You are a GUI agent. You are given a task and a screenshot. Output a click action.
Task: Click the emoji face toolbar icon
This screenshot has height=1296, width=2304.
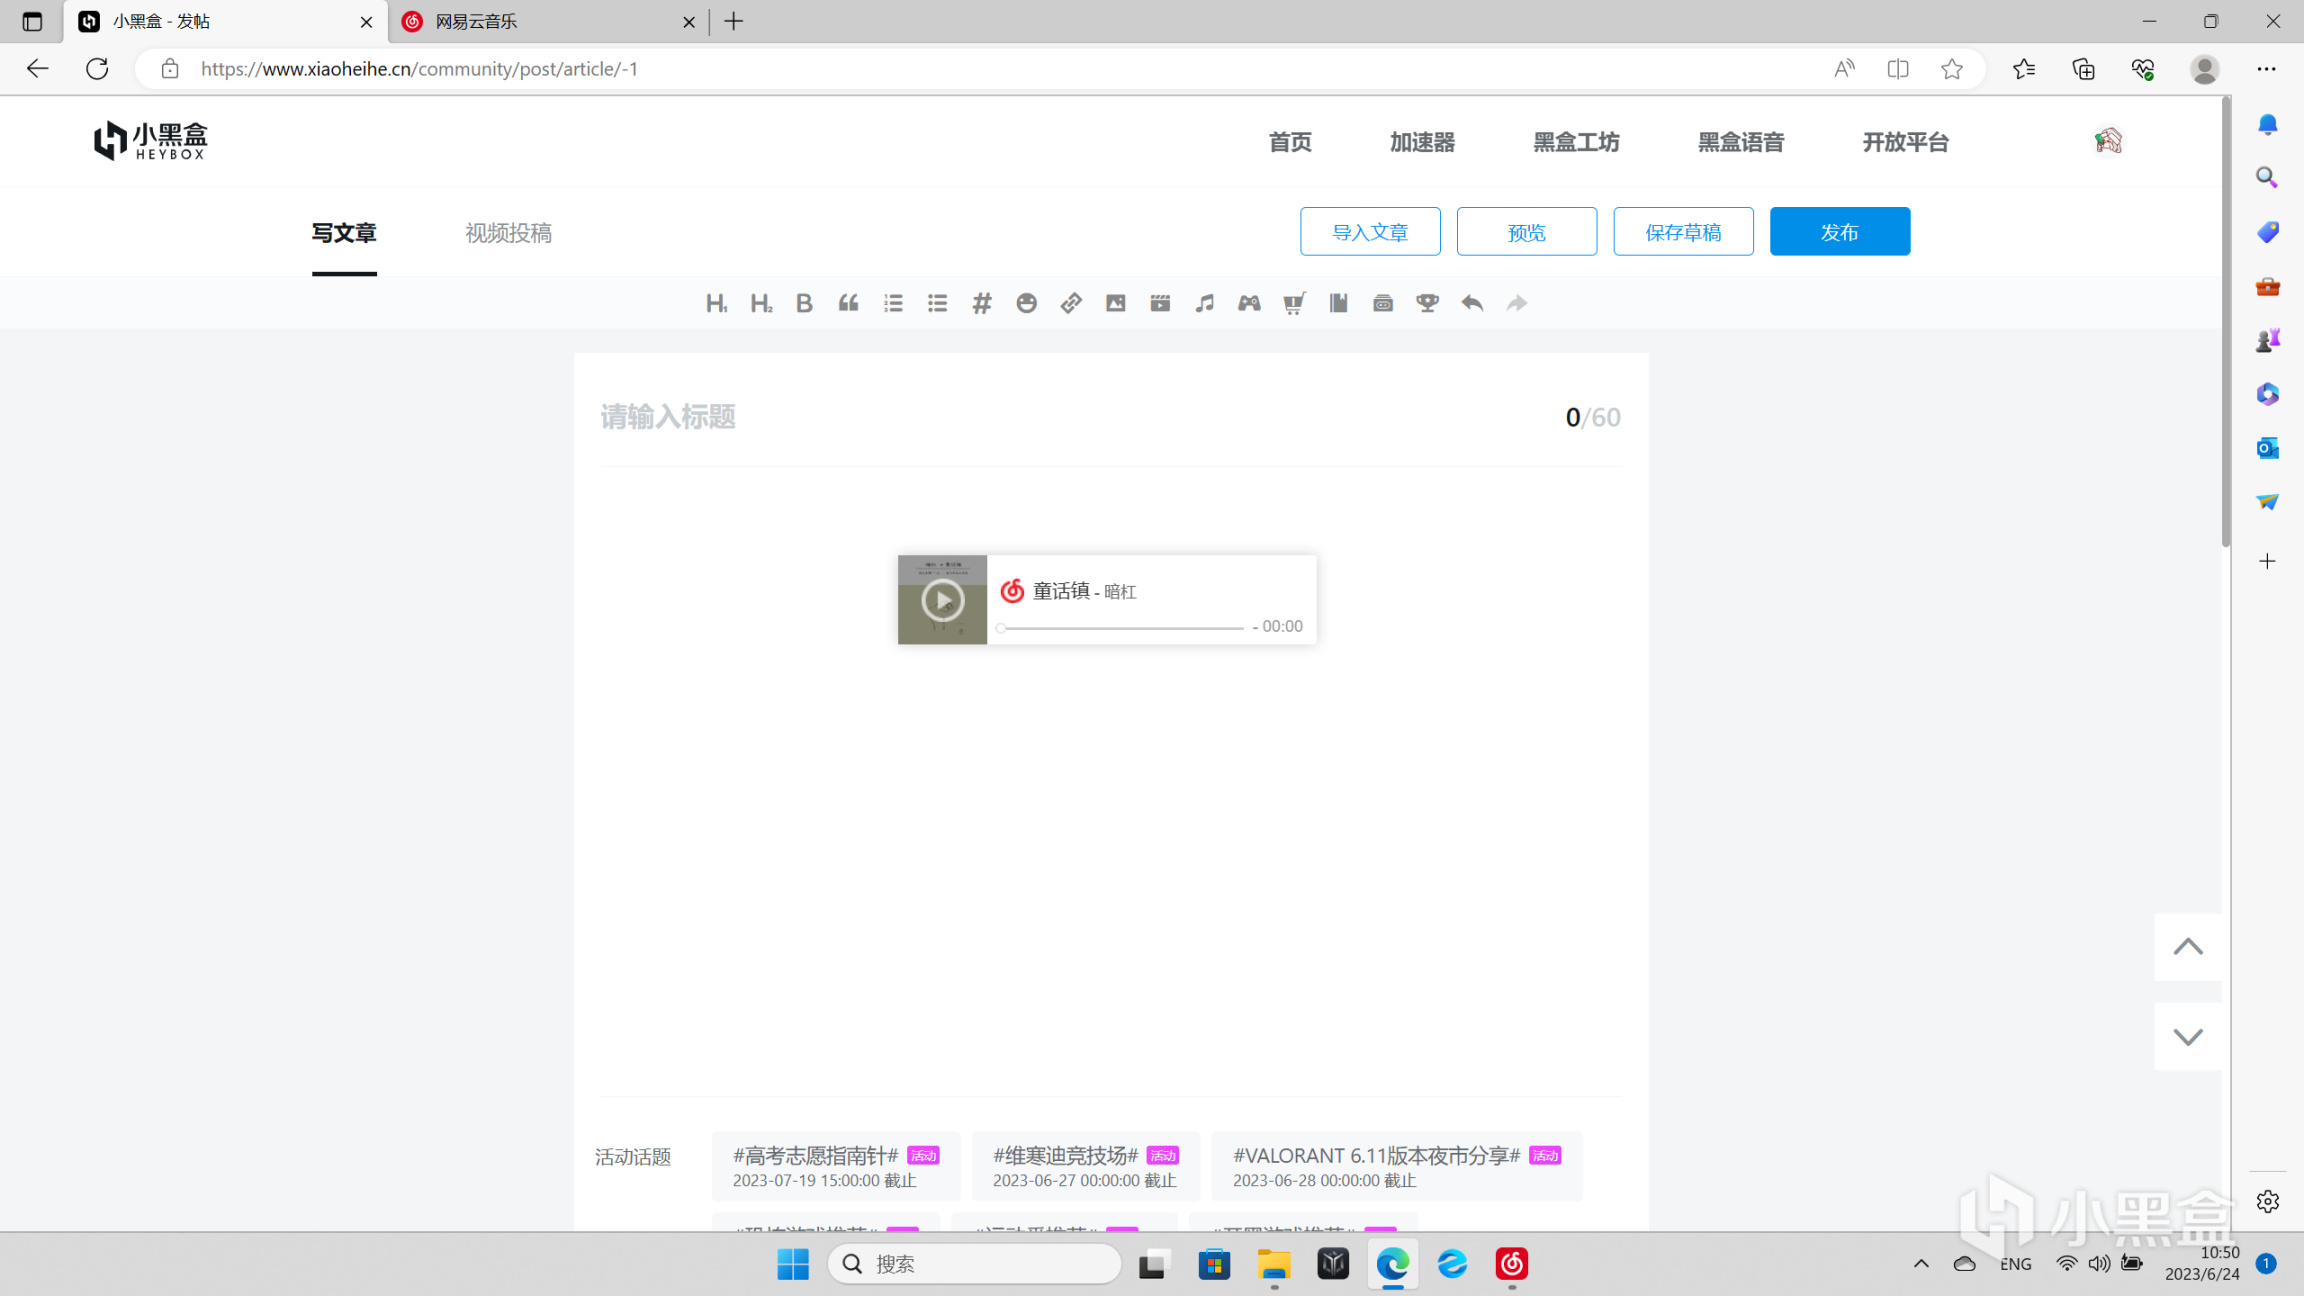click(x=1026, y=303)
